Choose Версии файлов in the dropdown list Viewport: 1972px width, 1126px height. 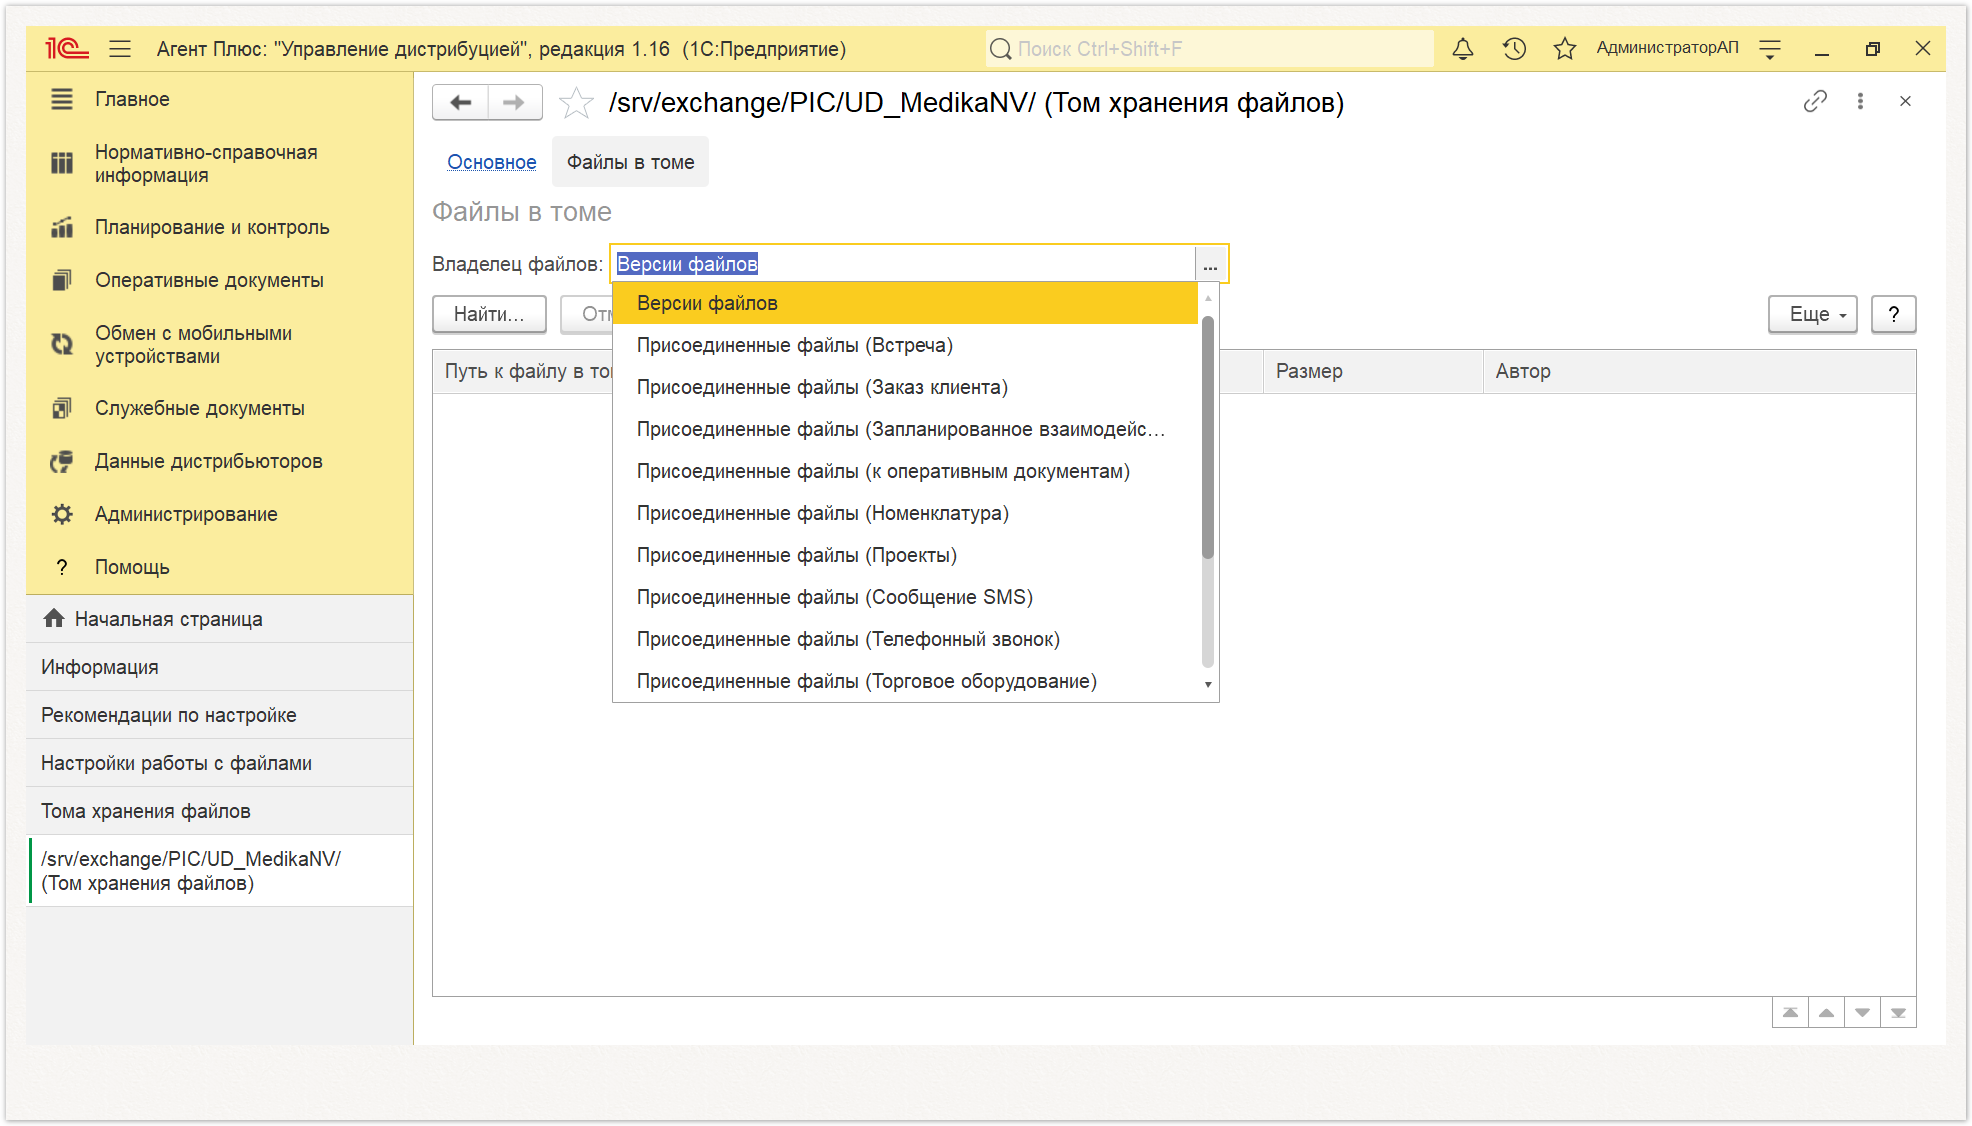(x=905, y=303)
